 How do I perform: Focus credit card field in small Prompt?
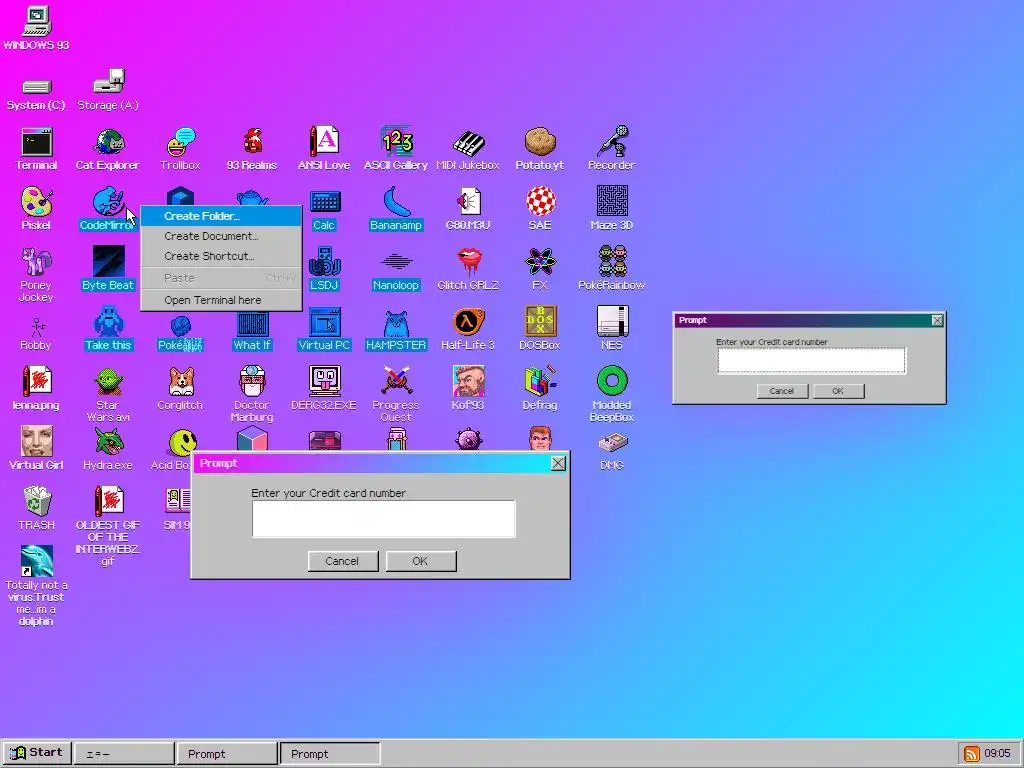pos(812,360)
